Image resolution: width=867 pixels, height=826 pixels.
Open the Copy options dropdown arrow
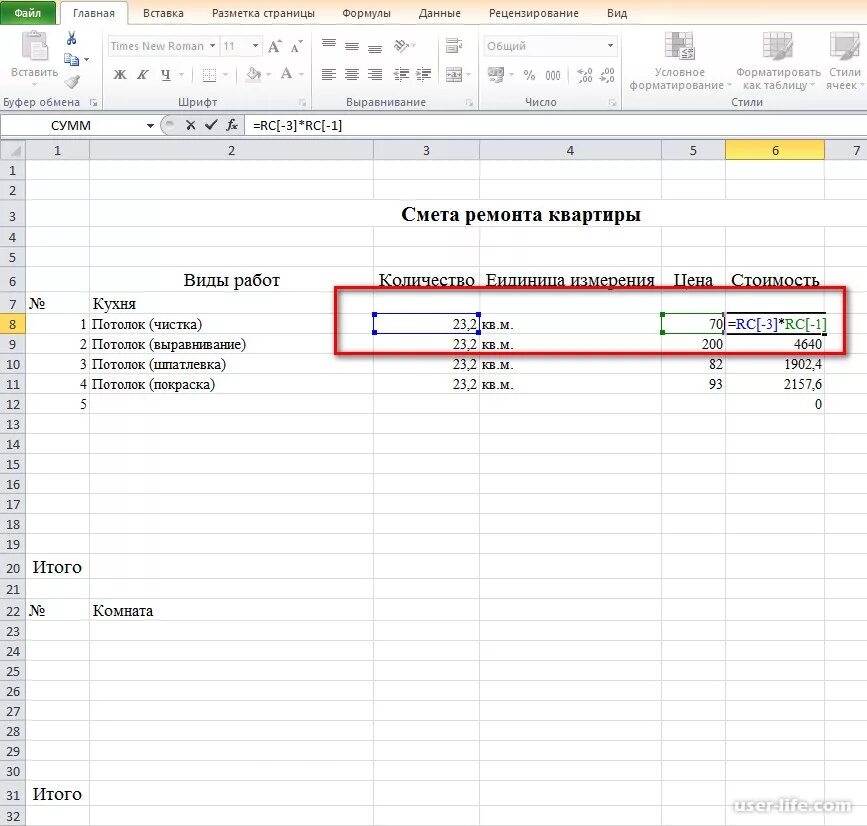click(87, 59)
